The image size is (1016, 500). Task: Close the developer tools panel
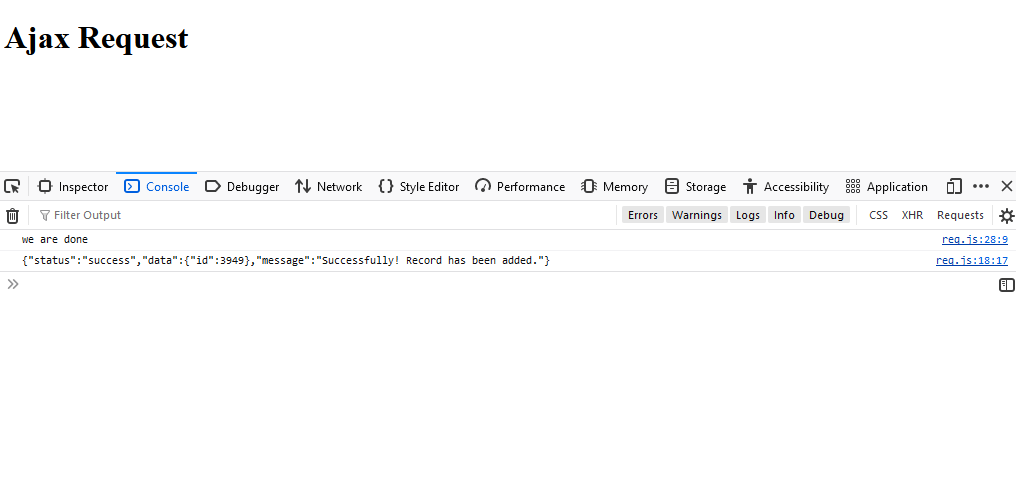1006,186
